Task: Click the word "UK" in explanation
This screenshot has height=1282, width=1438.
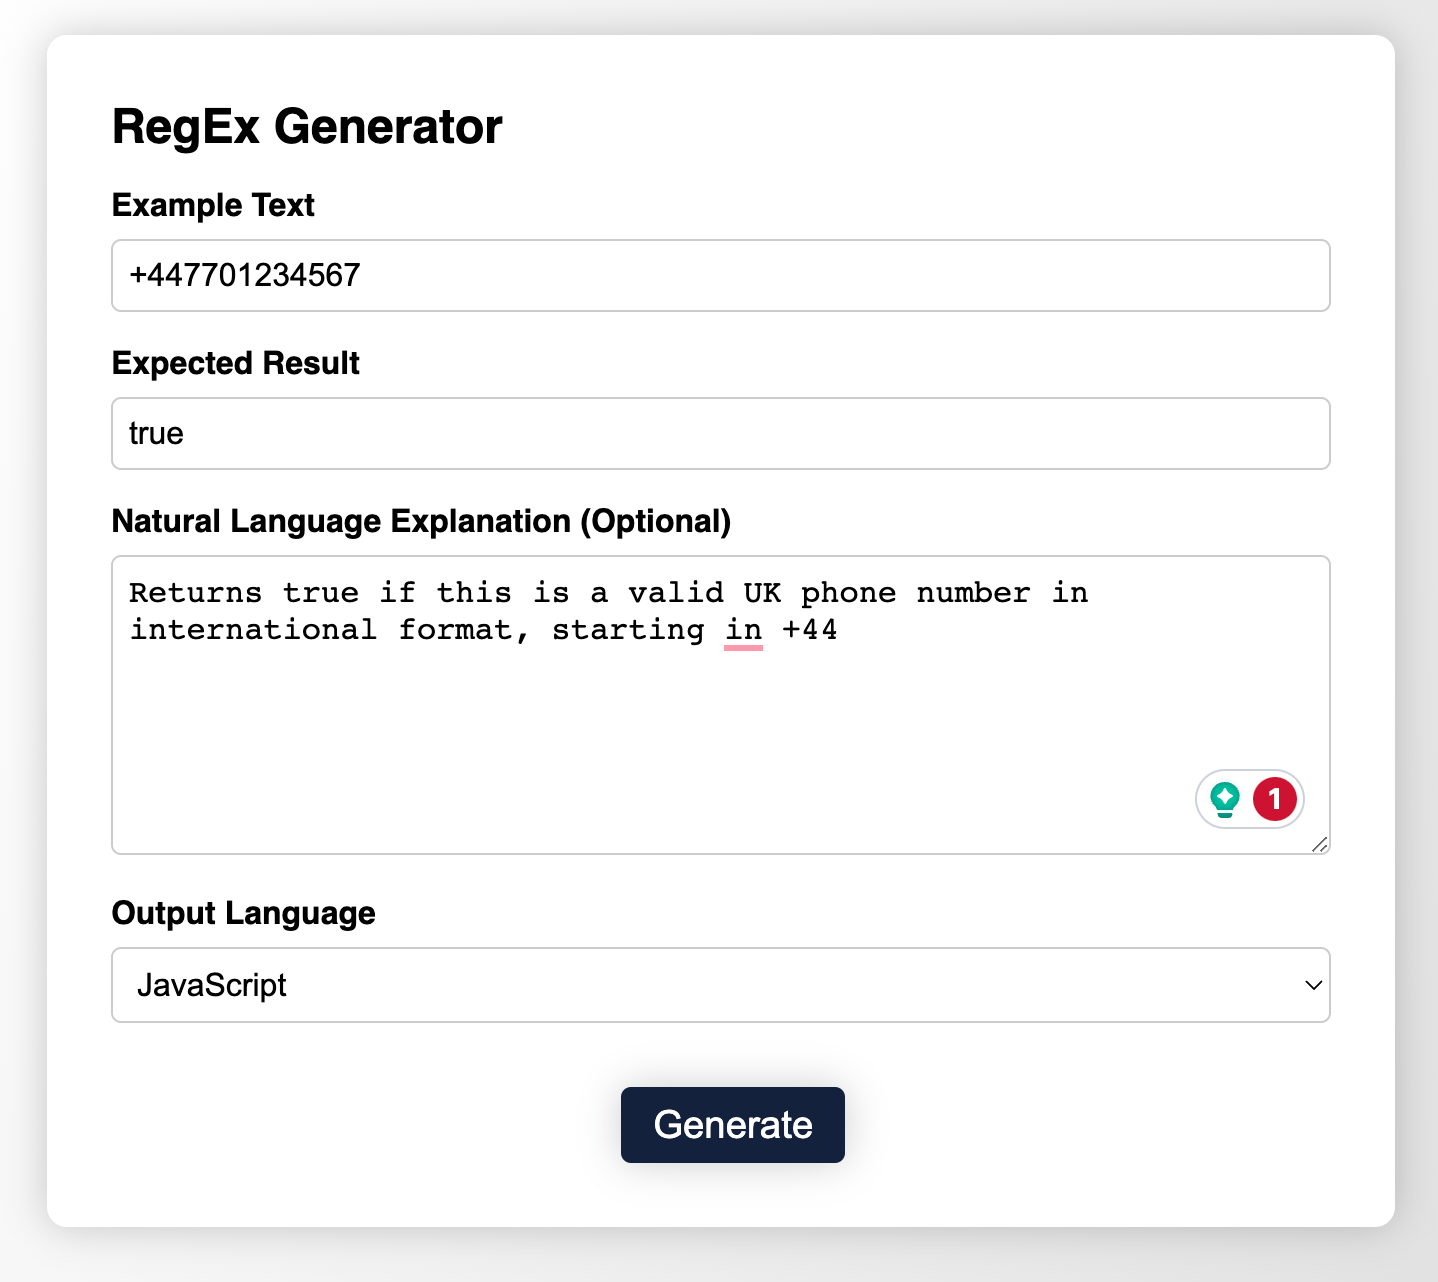Action: click(761, 593)
